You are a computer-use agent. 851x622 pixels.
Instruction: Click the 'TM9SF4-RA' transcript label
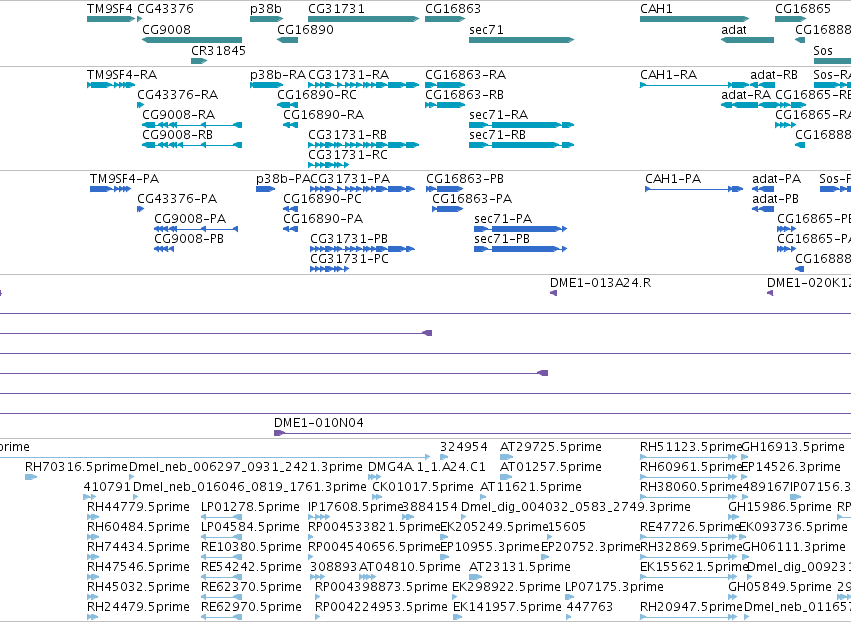click(x=122, y=74)
